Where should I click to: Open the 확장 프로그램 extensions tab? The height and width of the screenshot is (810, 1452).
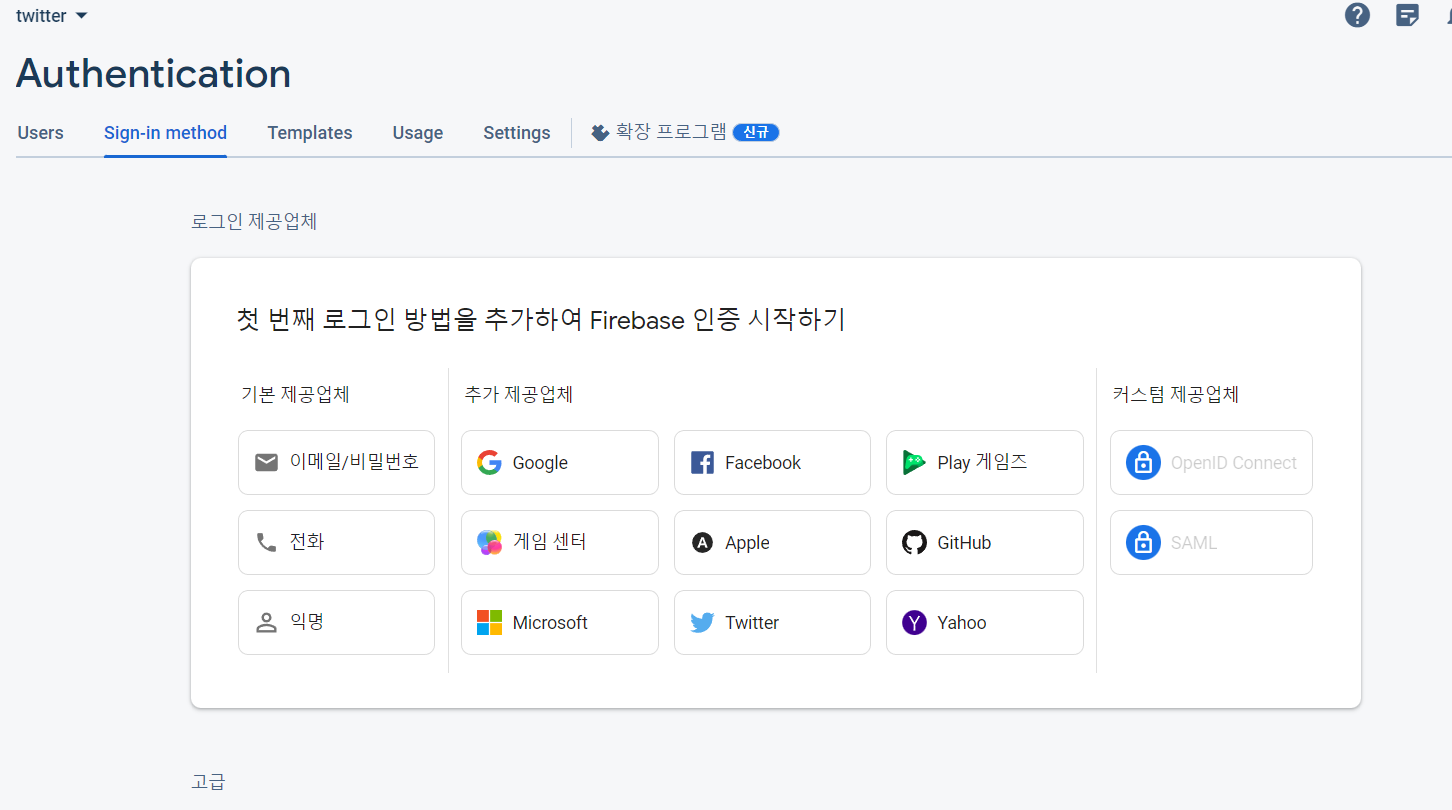coord(684,132)
